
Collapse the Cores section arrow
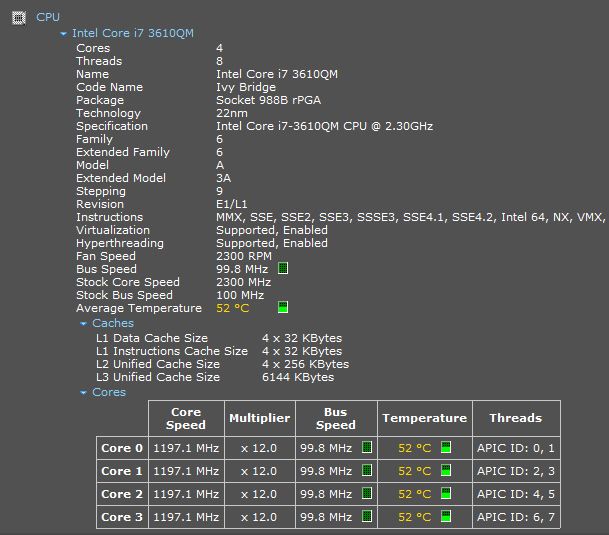pyautogui.click(x=84, y=393)
